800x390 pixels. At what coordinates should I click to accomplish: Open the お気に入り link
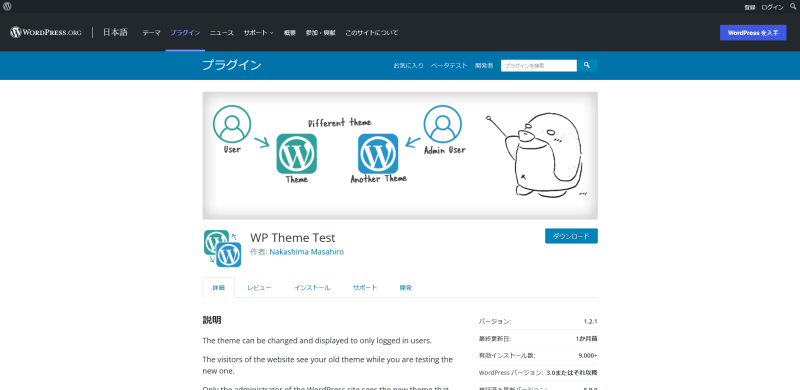click(408, 66)
